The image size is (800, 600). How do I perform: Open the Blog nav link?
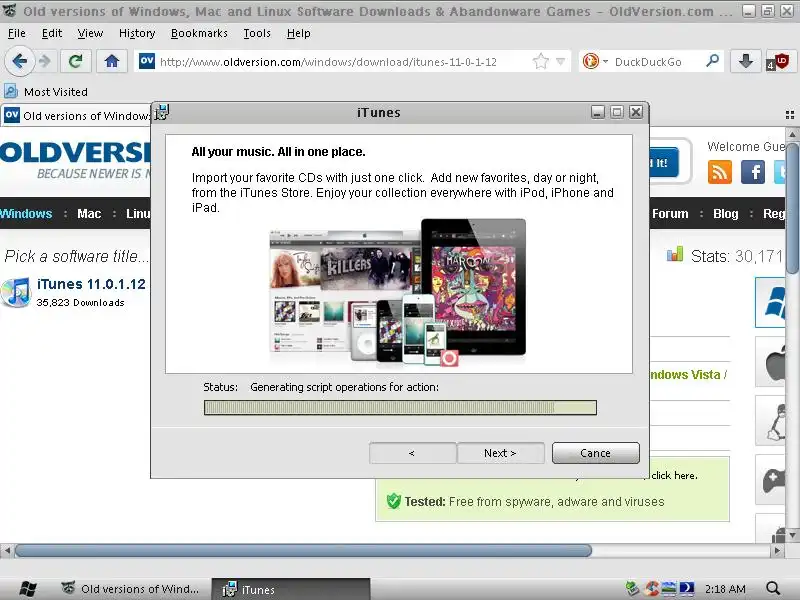click(x=726, y=214)
